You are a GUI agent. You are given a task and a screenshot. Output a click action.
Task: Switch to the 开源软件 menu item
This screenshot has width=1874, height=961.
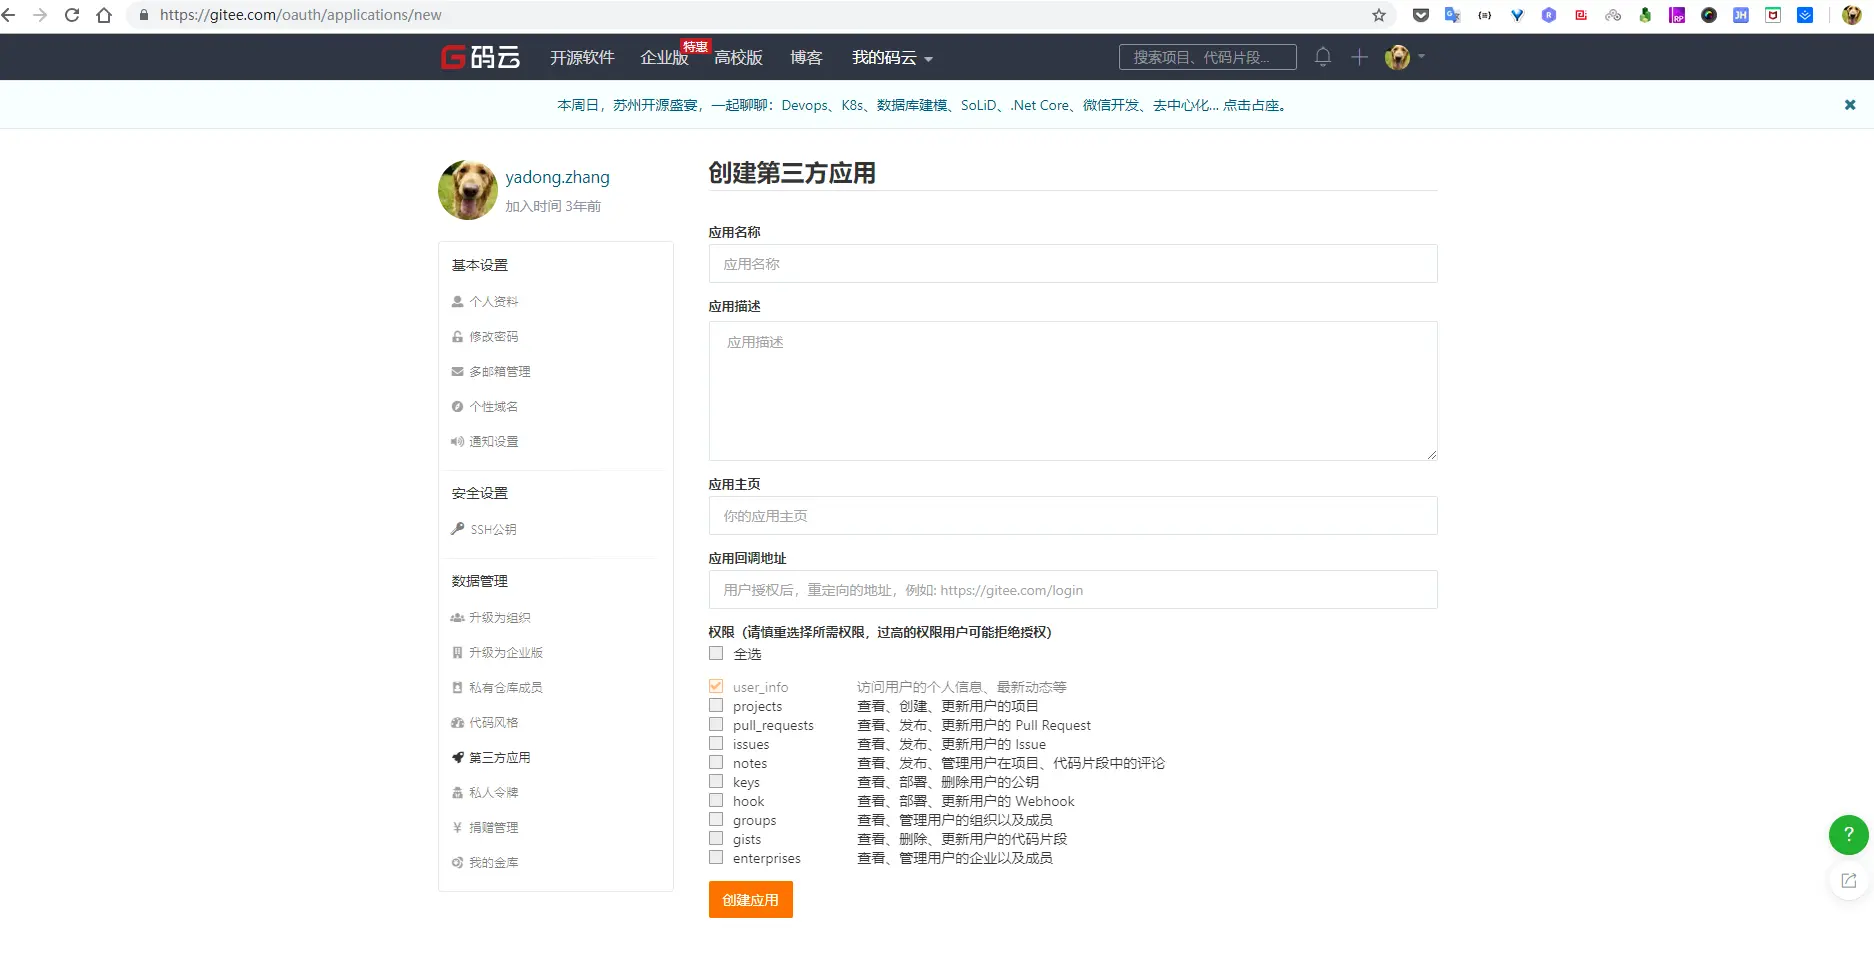[x=580, y=57]
